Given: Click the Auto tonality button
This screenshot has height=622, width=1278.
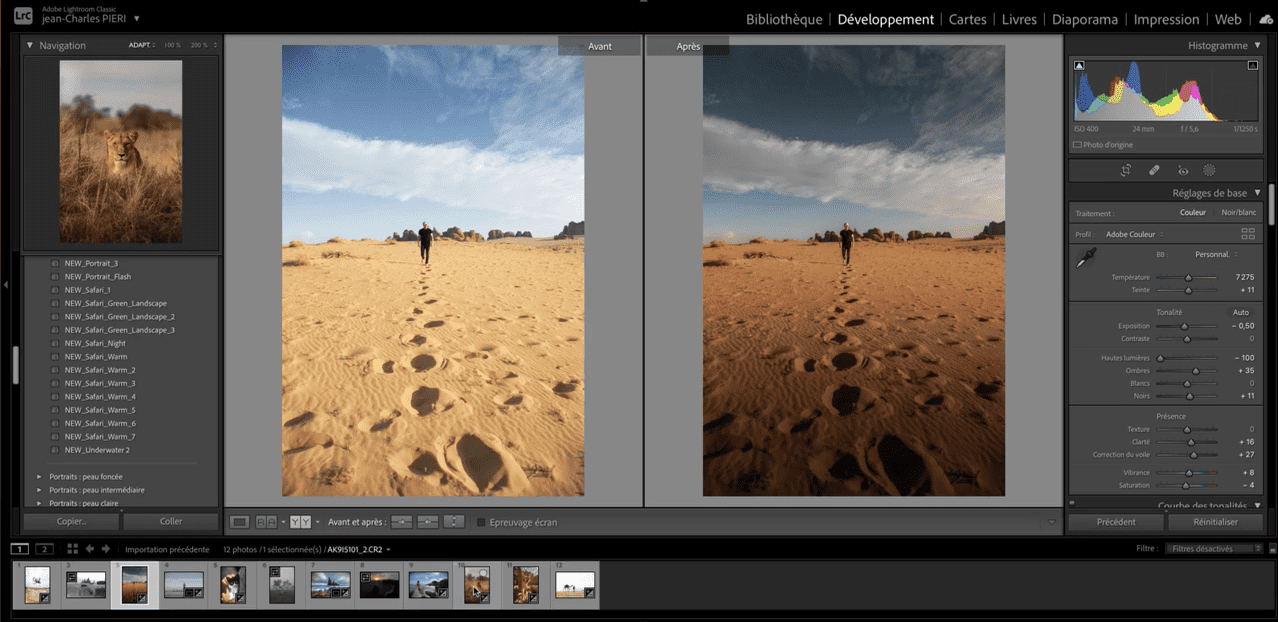Looking at the screenshot, I should (x=1241, y=312).
